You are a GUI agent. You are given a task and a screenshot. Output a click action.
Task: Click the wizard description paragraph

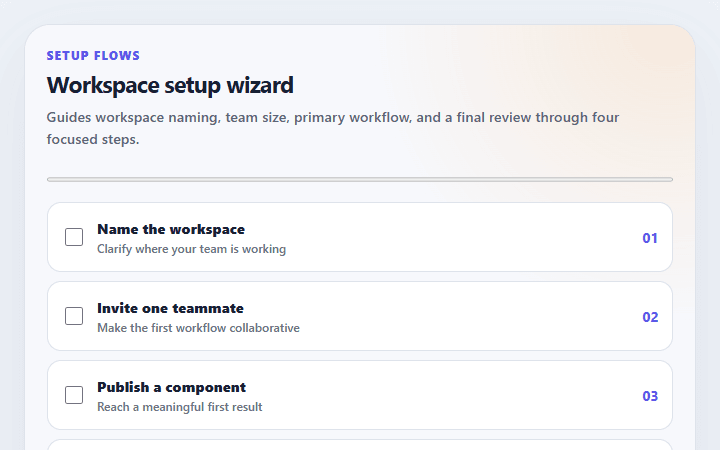click(x=333, y=128)
